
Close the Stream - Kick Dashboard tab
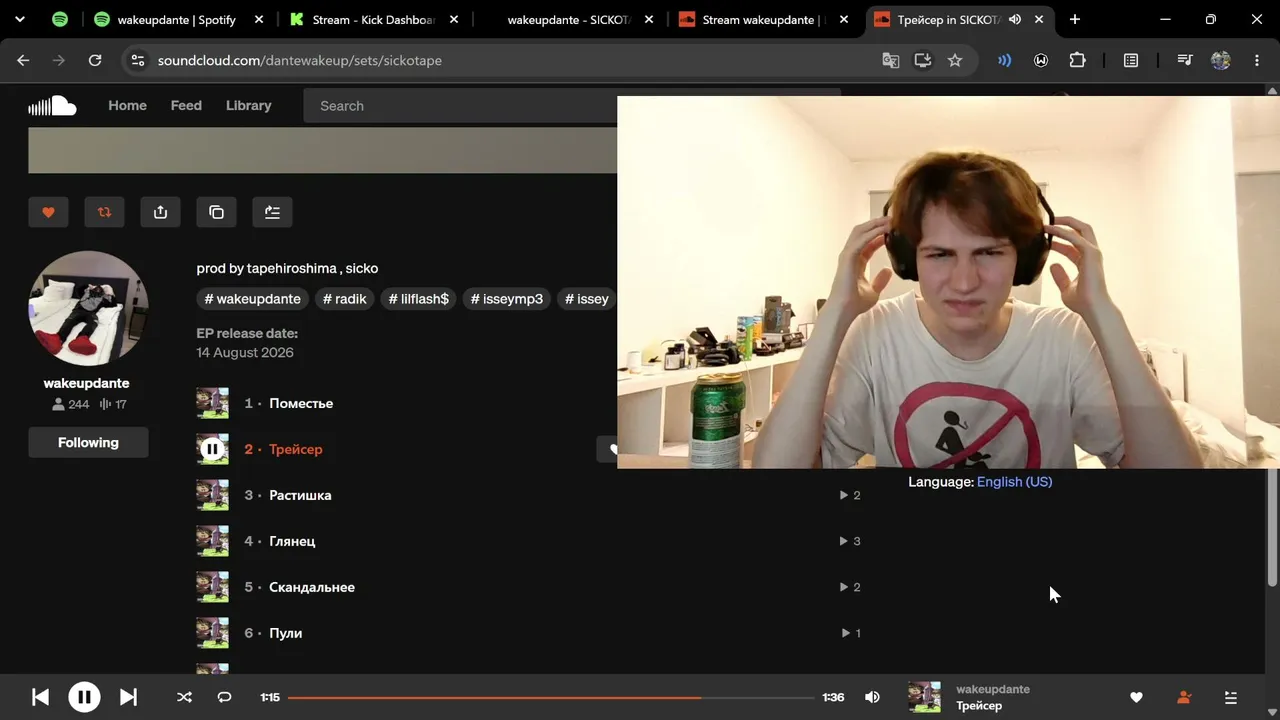pos(455,19)
